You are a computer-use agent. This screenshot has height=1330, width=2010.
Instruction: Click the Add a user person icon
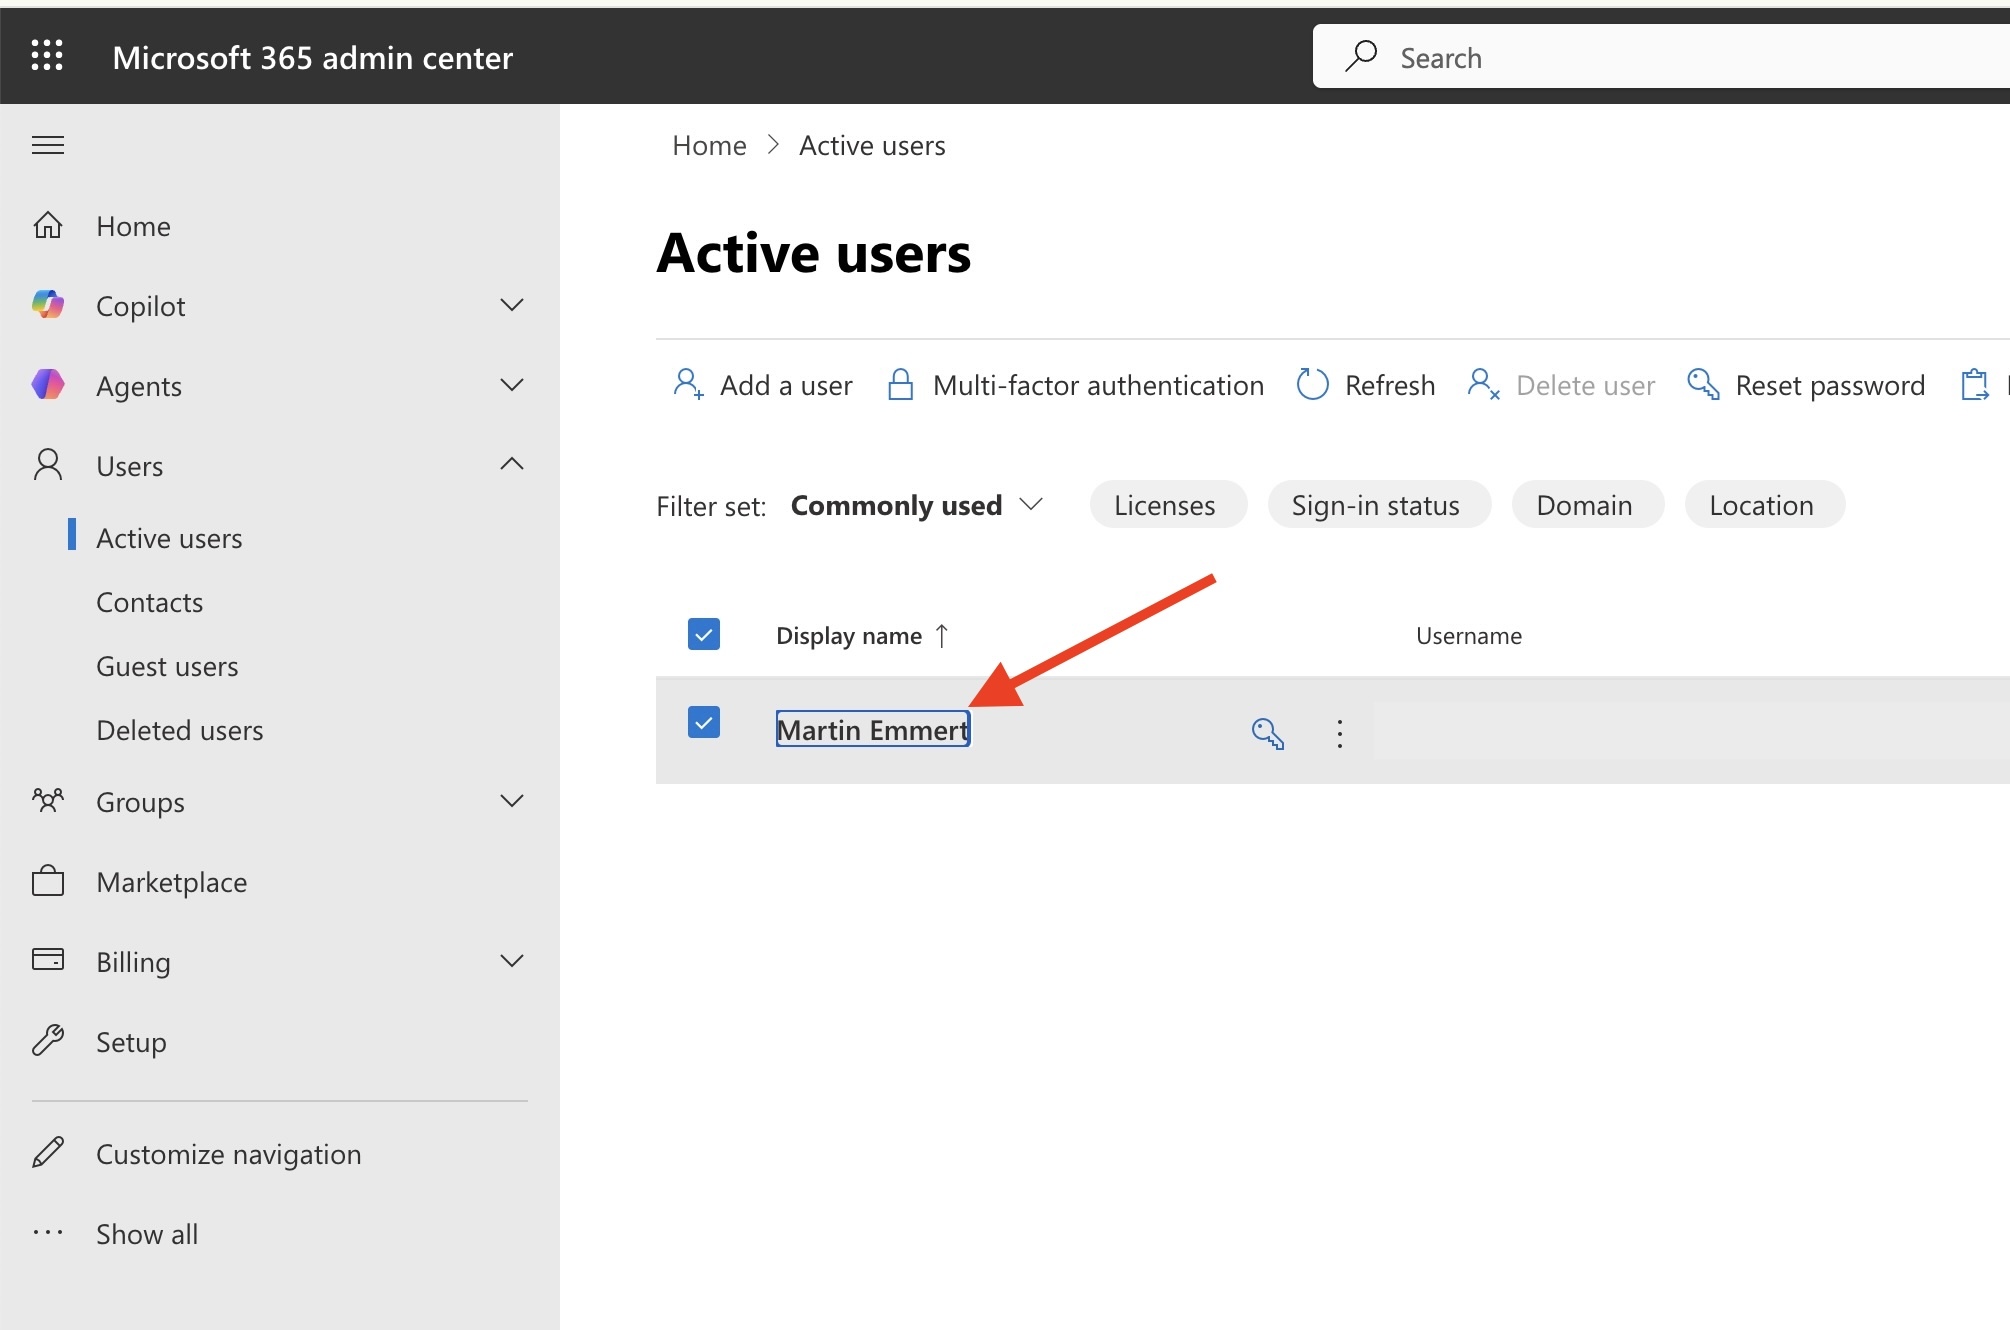pyautogui.click(x=688, y=384)
